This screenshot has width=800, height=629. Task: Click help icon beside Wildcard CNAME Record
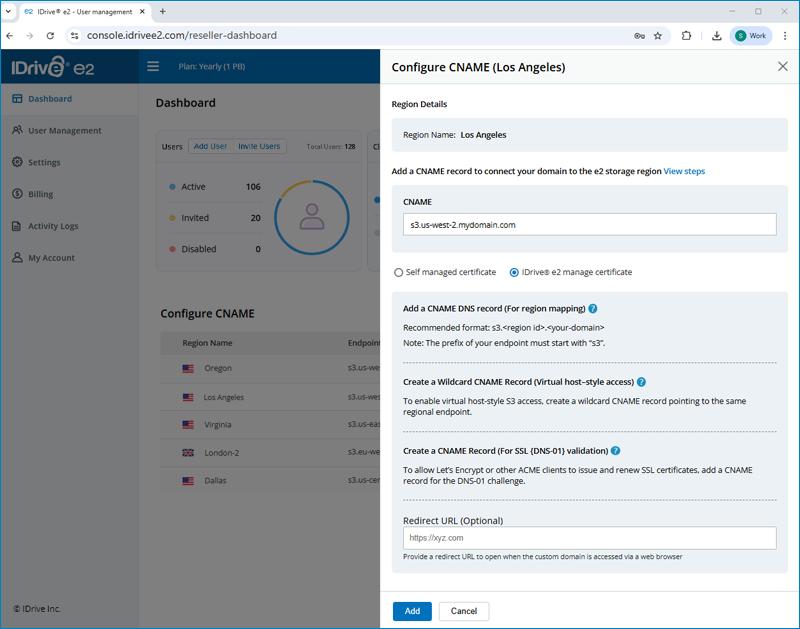point(641,382)
